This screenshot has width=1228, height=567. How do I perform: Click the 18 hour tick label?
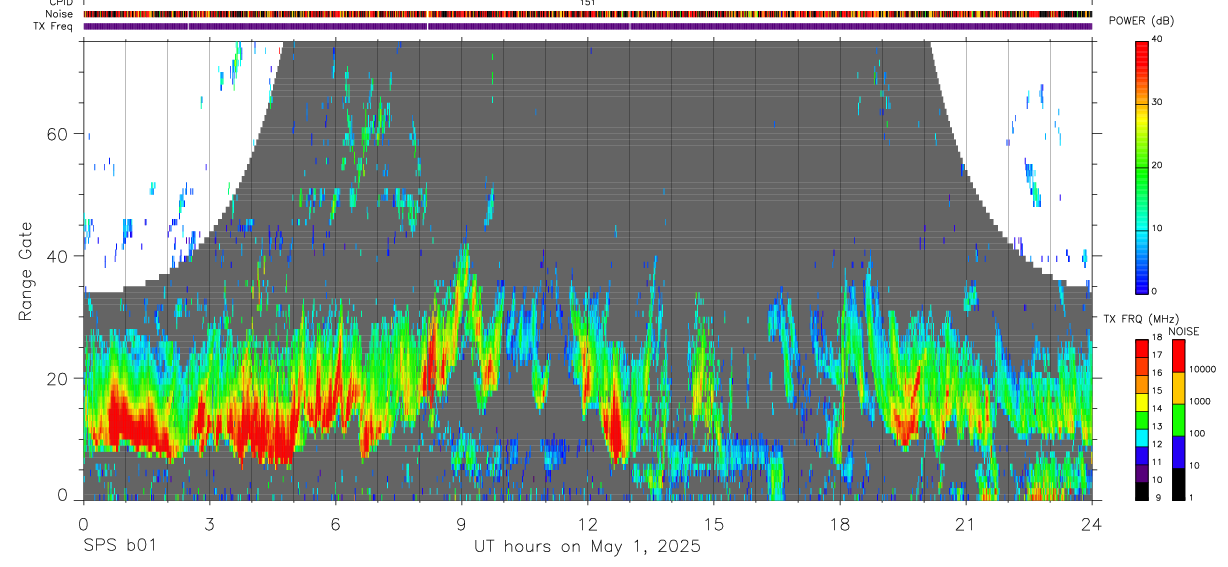click(839, 523)
